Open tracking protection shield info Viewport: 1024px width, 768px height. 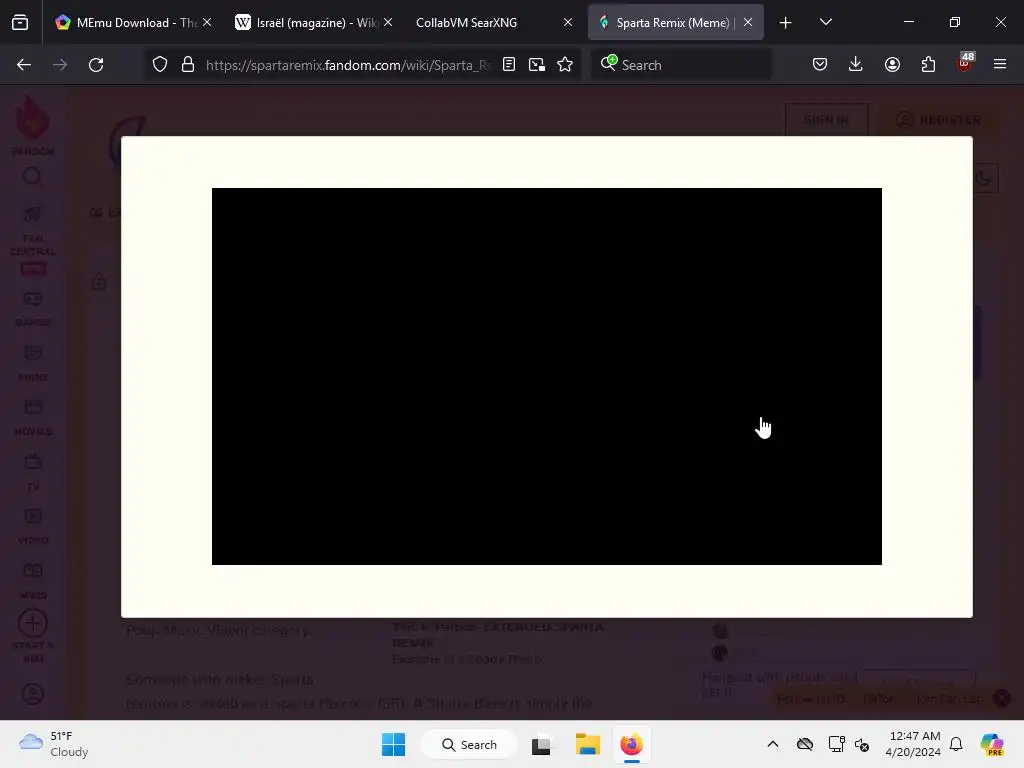160,65
